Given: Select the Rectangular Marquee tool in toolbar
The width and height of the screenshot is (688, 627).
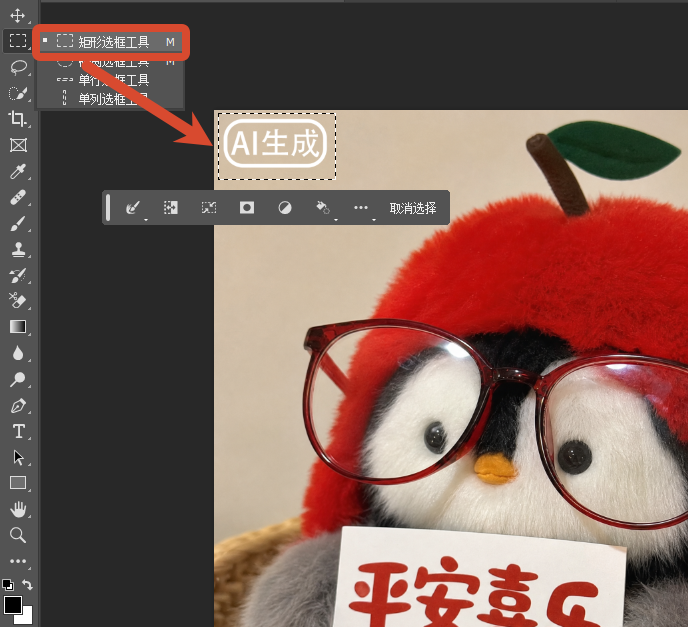Looking at the screenshot, I should coord(18,41).
